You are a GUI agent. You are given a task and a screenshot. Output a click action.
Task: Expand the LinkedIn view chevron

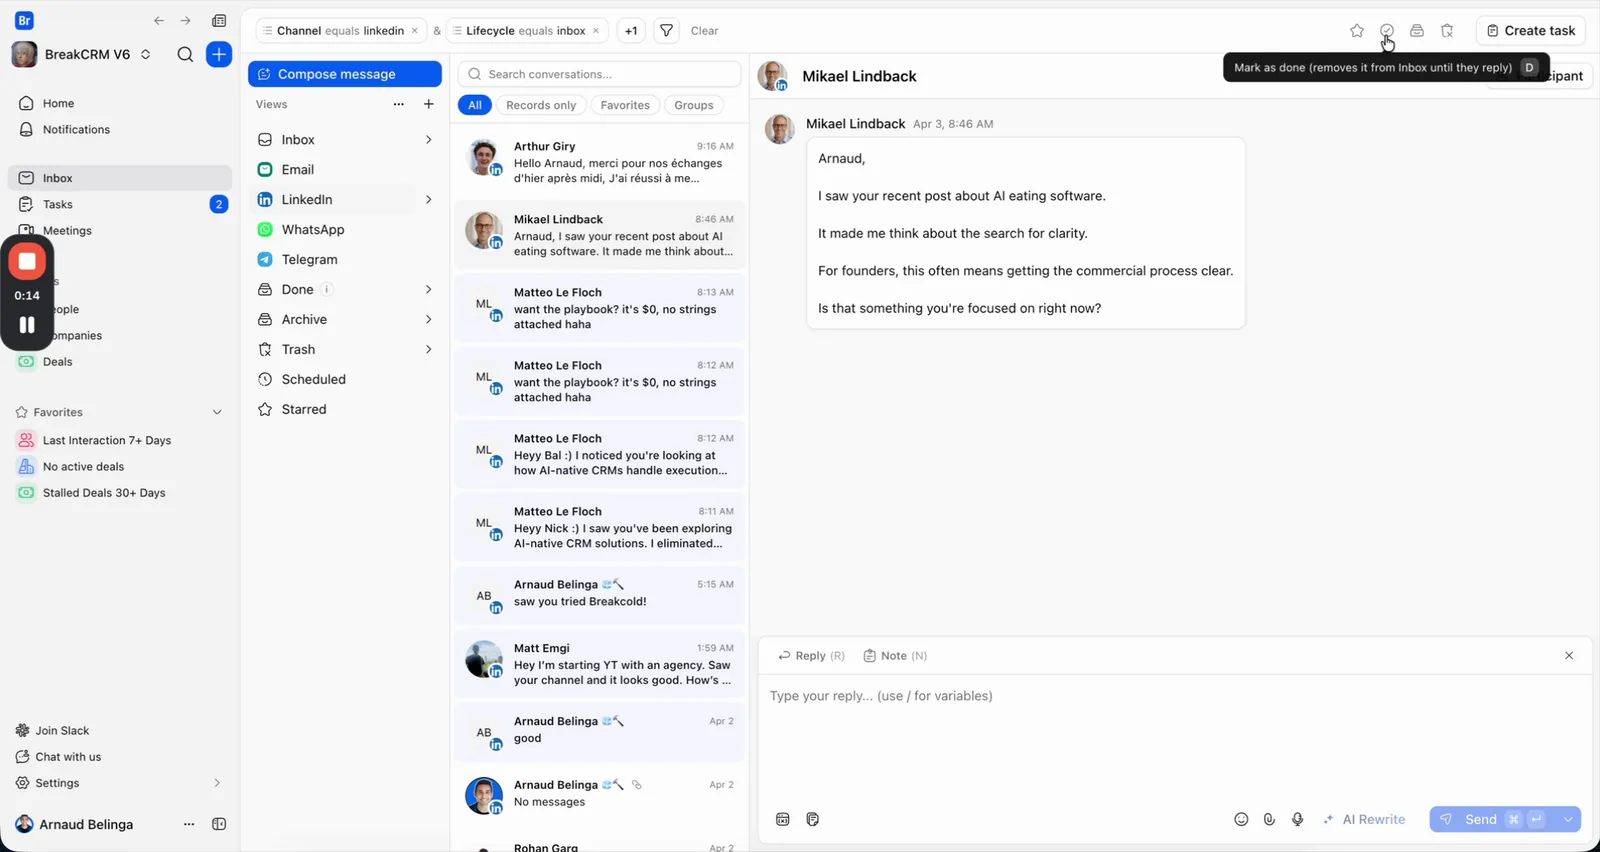click(x=429, y=200)
